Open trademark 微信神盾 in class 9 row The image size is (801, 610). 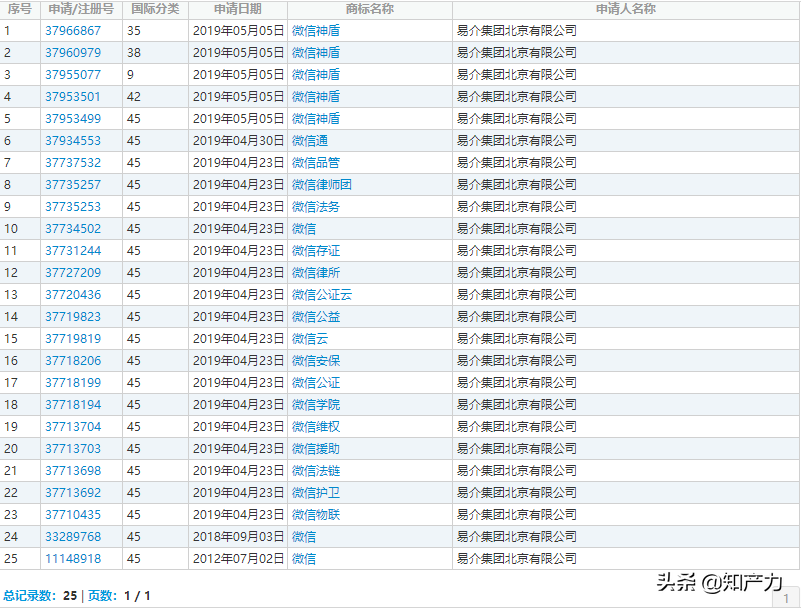click(x=316, y=75)
